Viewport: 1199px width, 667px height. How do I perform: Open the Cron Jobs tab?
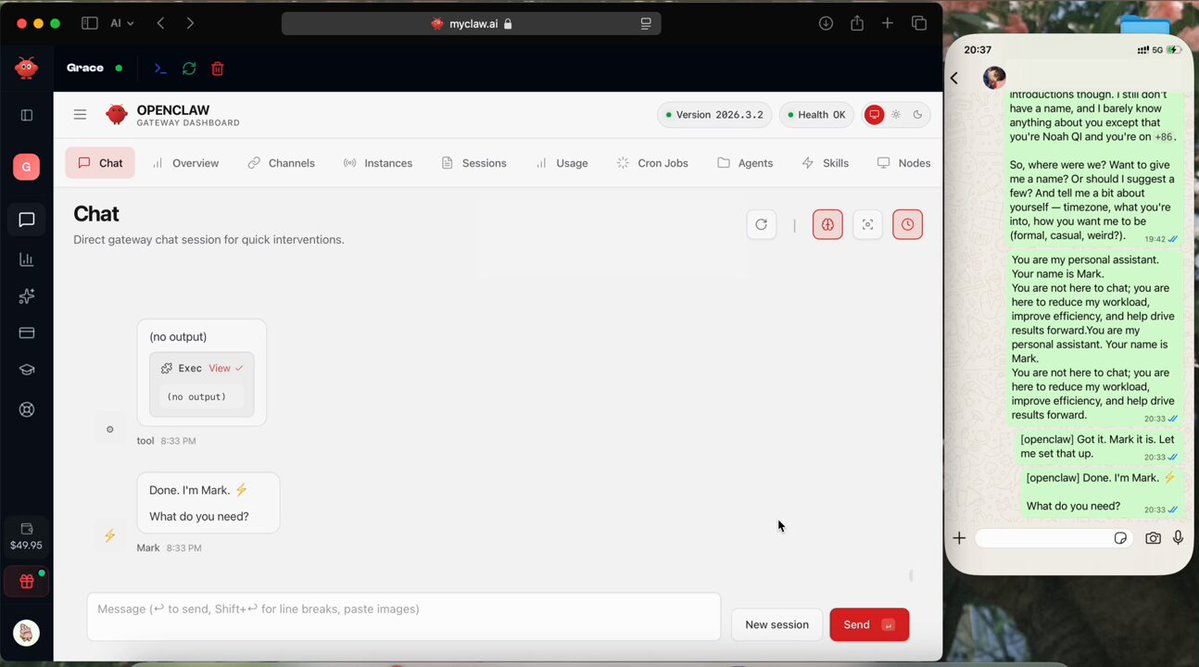pyautogui.click(x=652, y=163)
